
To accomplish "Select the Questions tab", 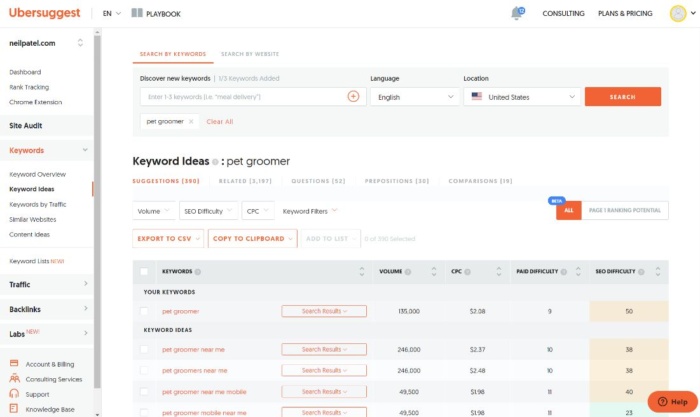I will point(318,181).
